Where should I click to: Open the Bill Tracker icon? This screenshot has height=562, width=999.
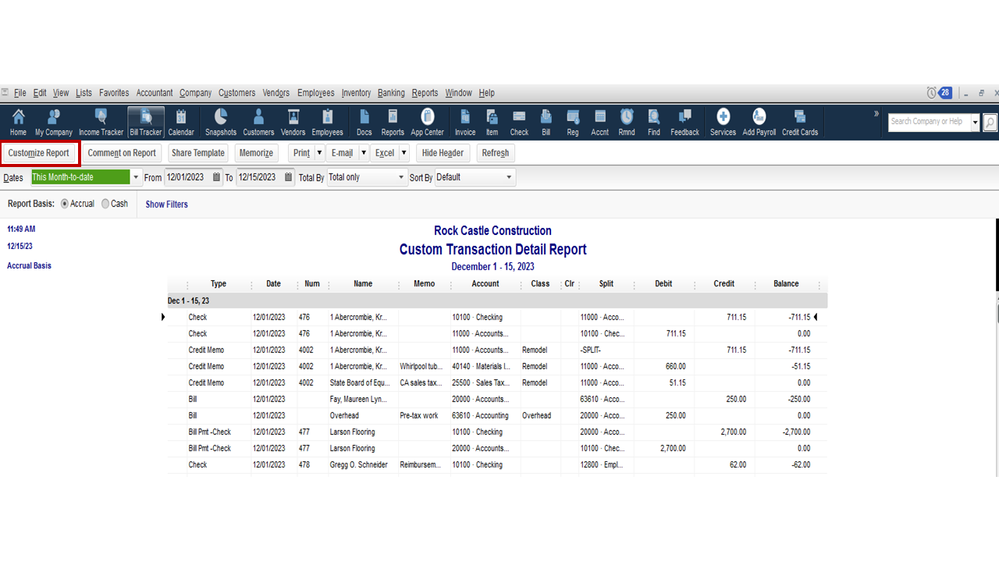pyautogui.click(x=146, y=122)
